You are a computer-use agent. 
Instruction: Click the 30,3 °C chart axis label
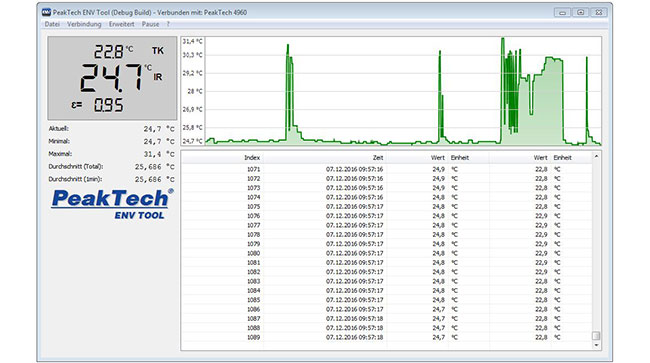(193, 55)
